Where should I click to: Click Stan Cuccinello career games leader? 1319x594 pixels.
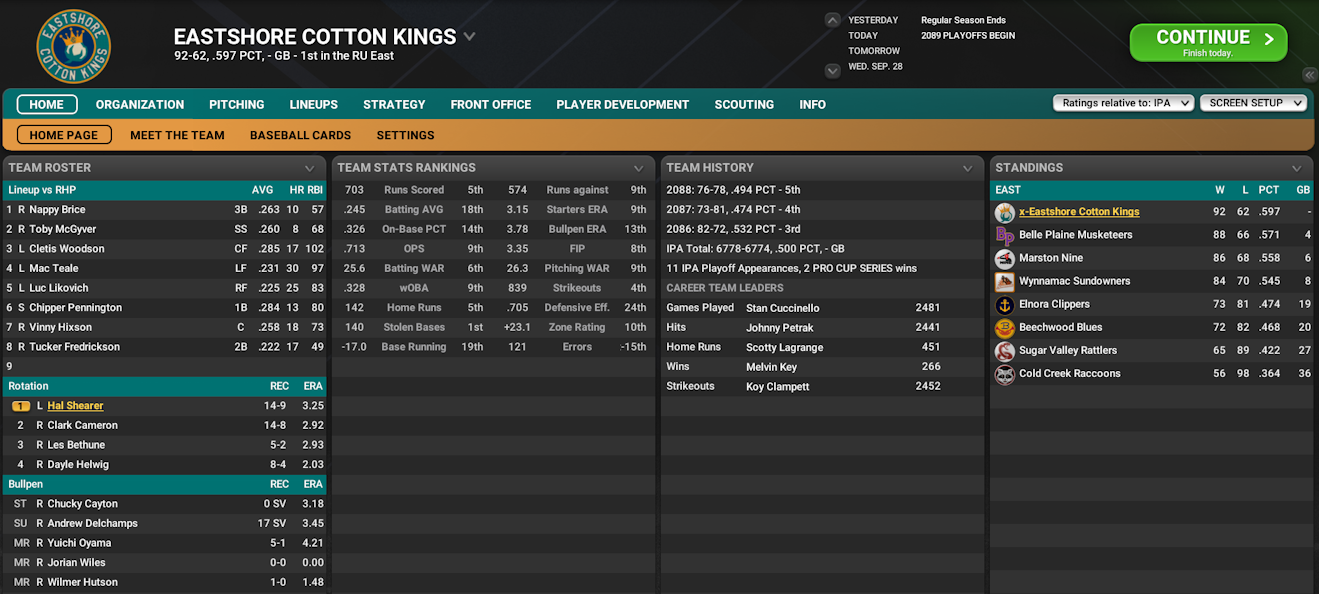tap(783, 308)
